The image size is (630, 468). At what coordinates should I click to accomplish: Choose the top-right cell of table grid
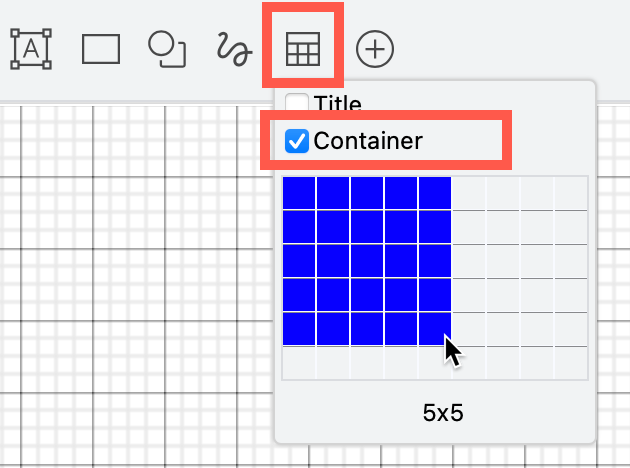pyautogui.click(x=571, y=193)
